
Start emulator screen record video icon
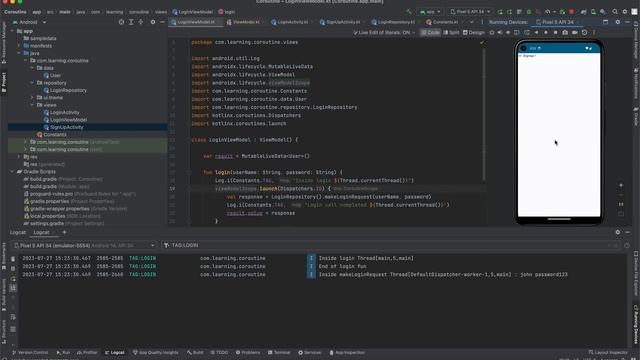575,33
